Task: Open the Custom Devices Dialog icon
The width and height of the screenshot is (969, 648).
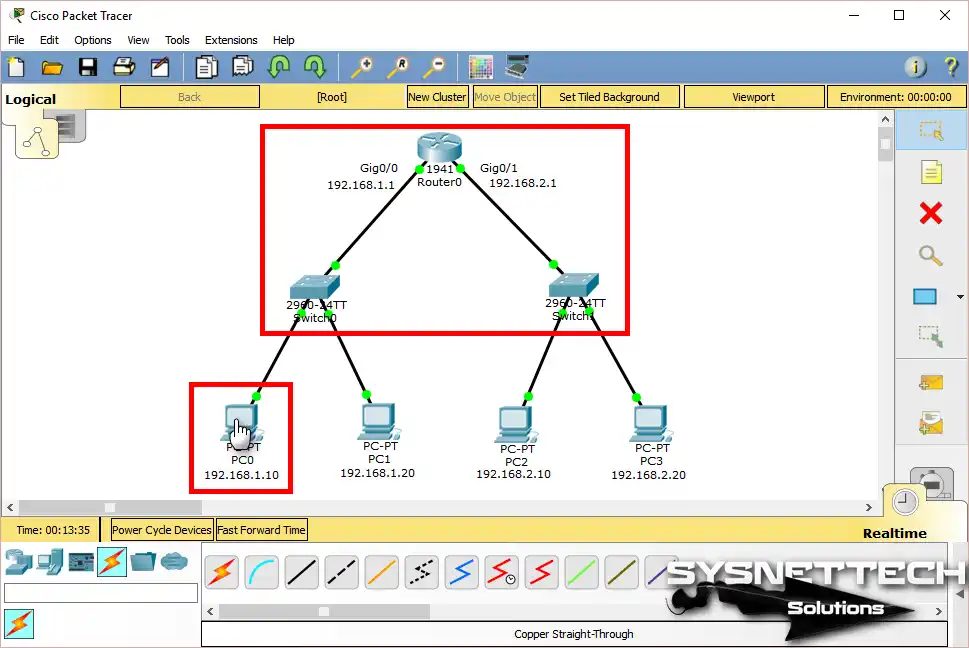Action: coord(517,67)
